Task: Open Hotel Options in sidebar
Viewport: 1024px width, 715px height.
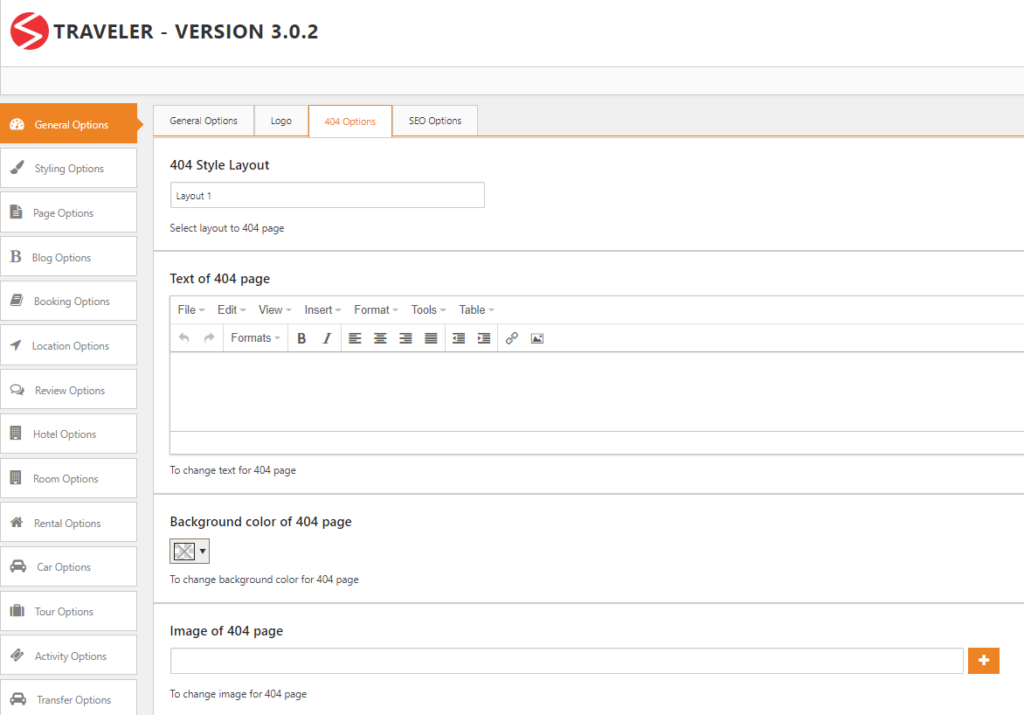Action: tap(68, 434)
